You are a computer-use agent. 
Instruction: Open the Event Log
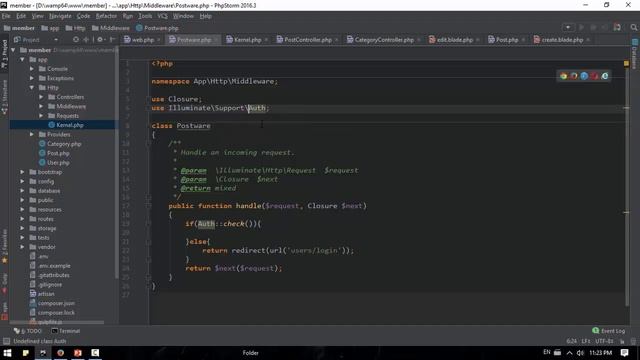coord(609,331)
